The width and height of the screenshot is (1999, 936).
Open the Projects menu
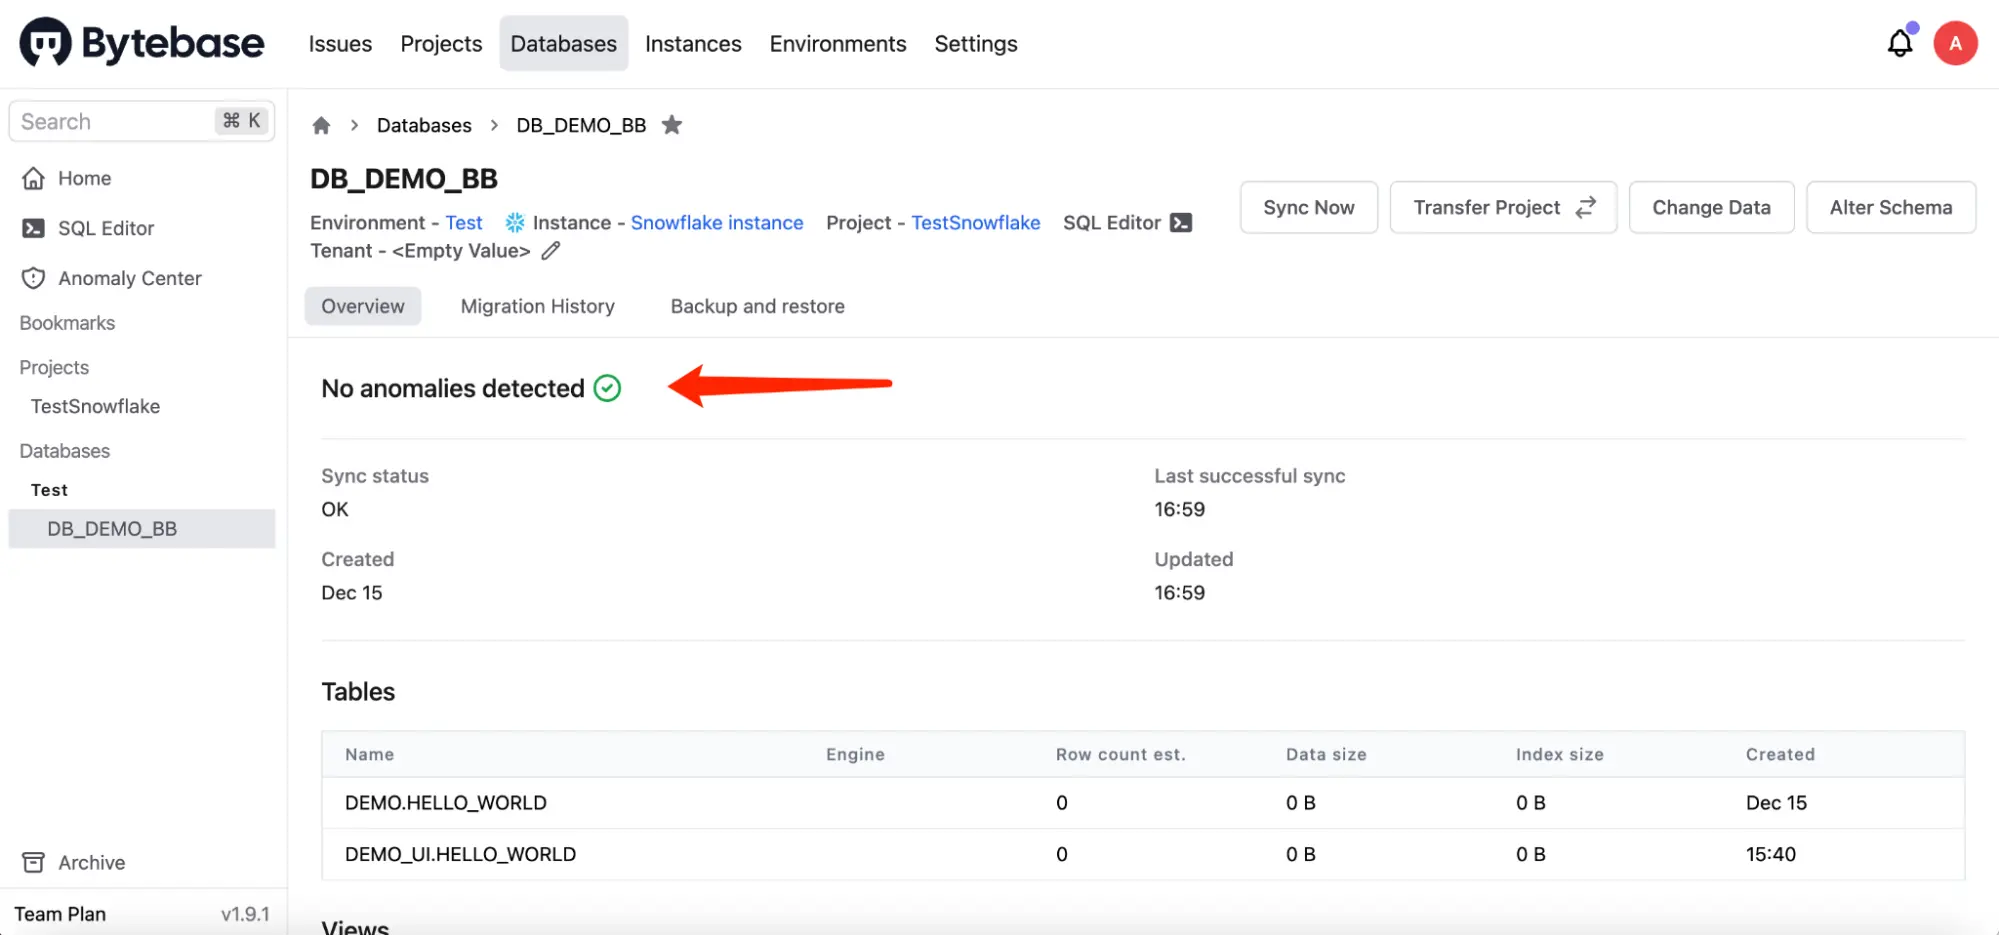click(441, 44)
